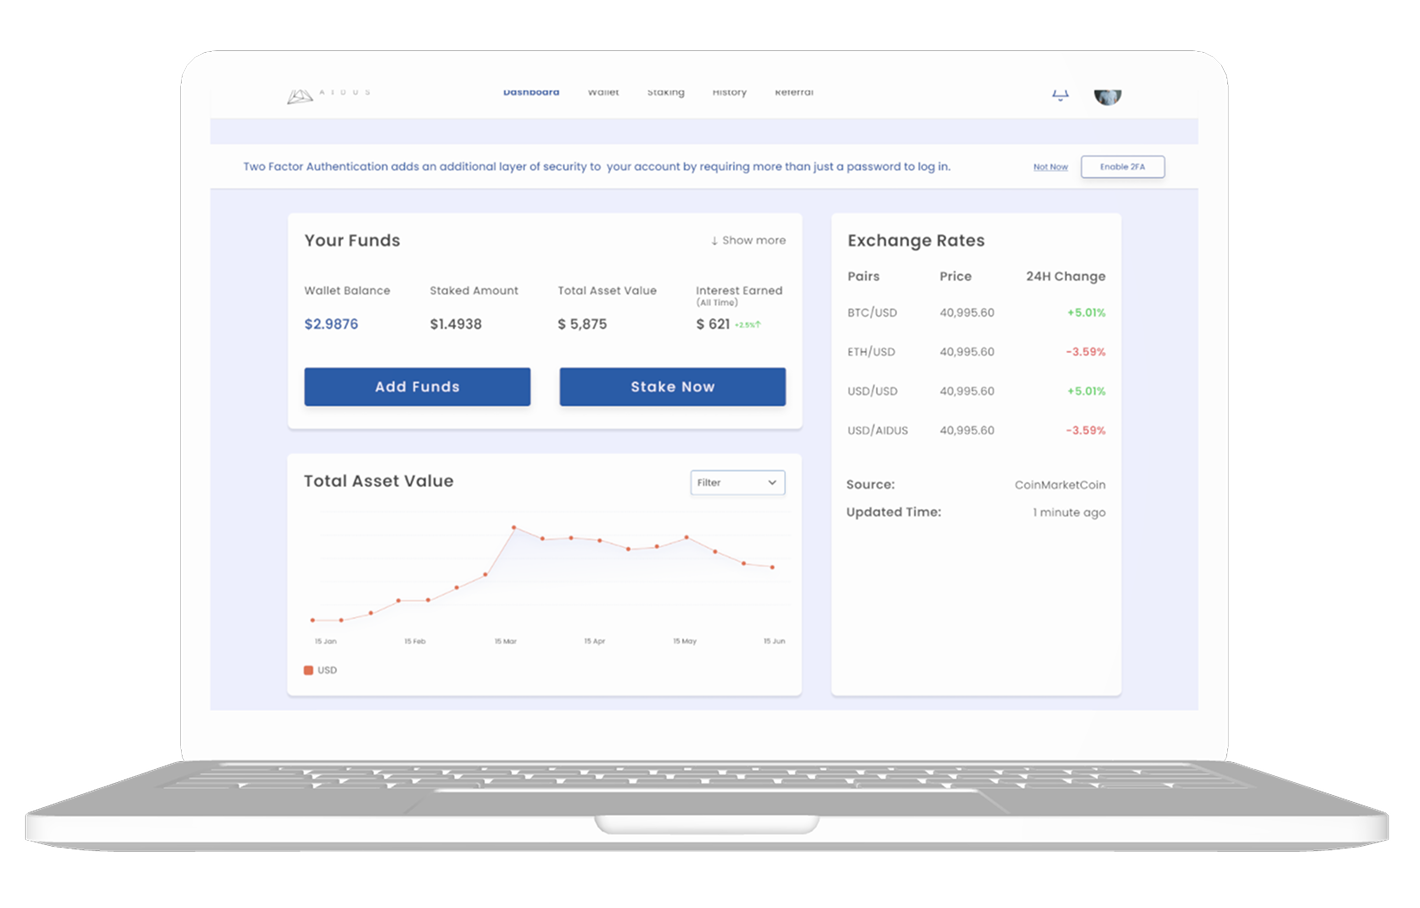Click the USD legend color swatch
Viewport: 1420px width, 908px height.
(308, 670)
